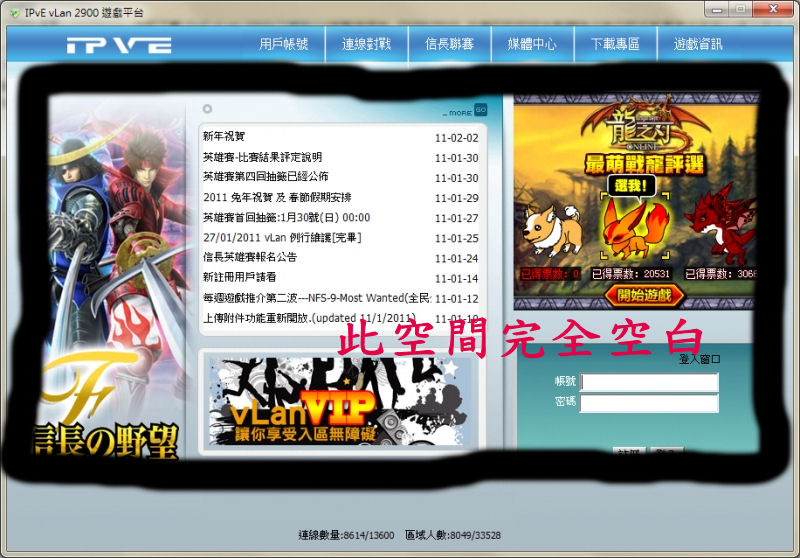Click the small GO icon beside MORE

point(480,110)
